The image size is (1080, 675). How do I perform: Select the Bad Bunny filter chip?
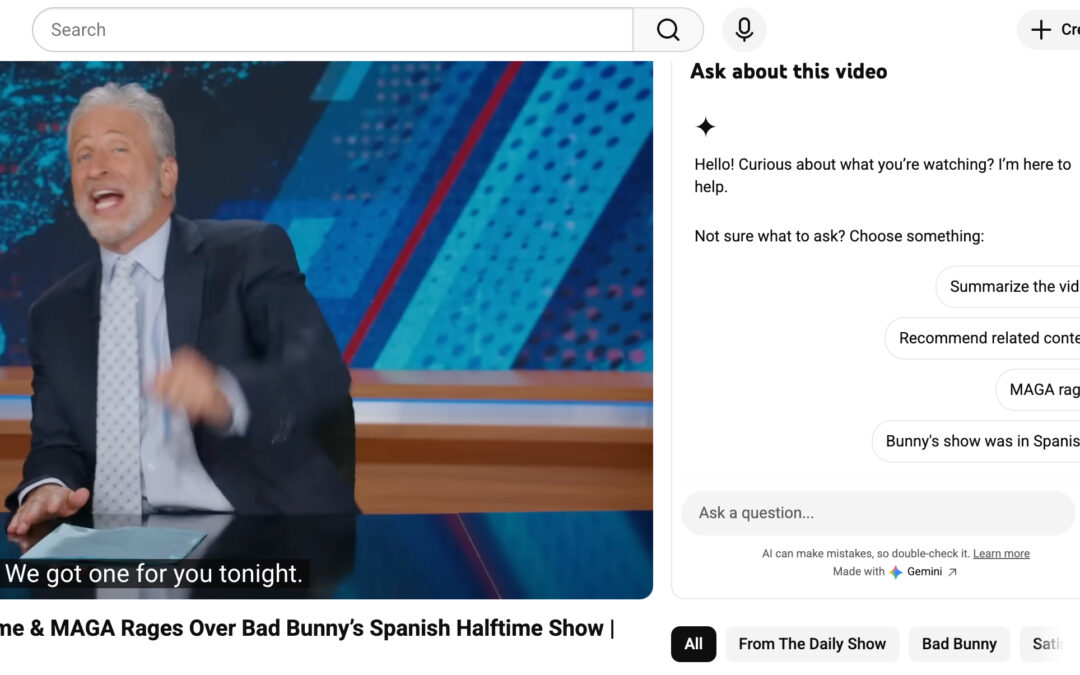click(959, 644)
